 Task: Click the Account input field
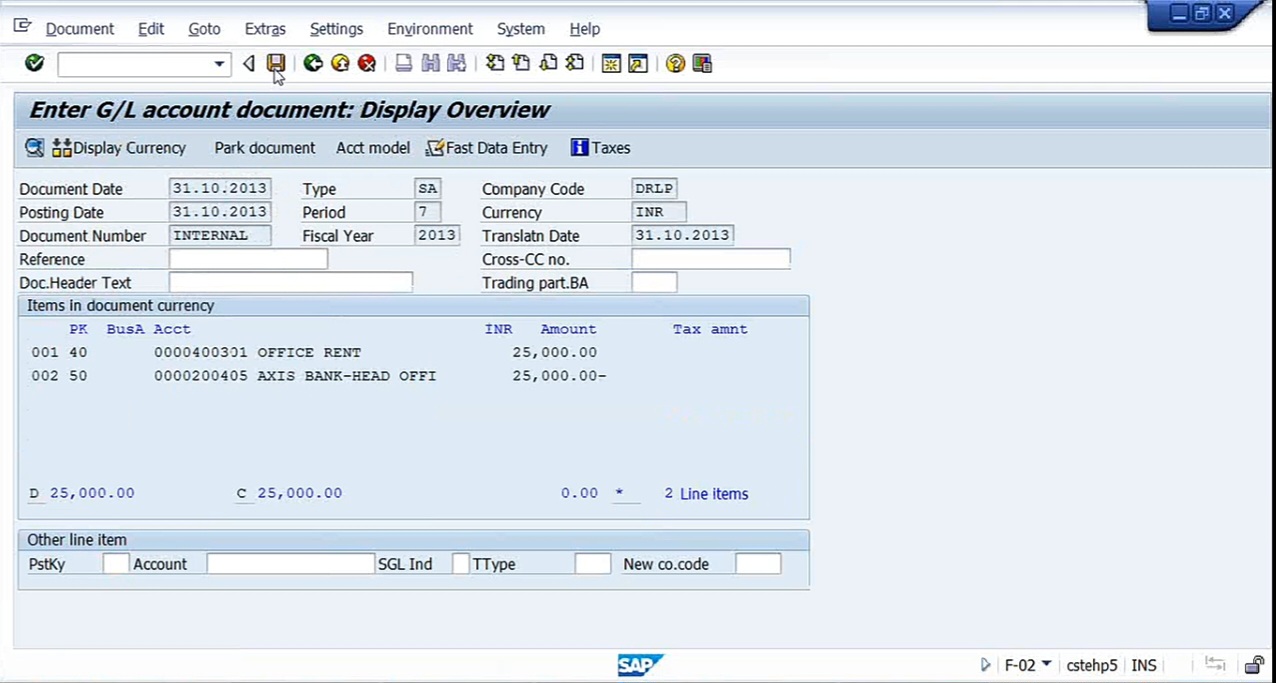290,564
